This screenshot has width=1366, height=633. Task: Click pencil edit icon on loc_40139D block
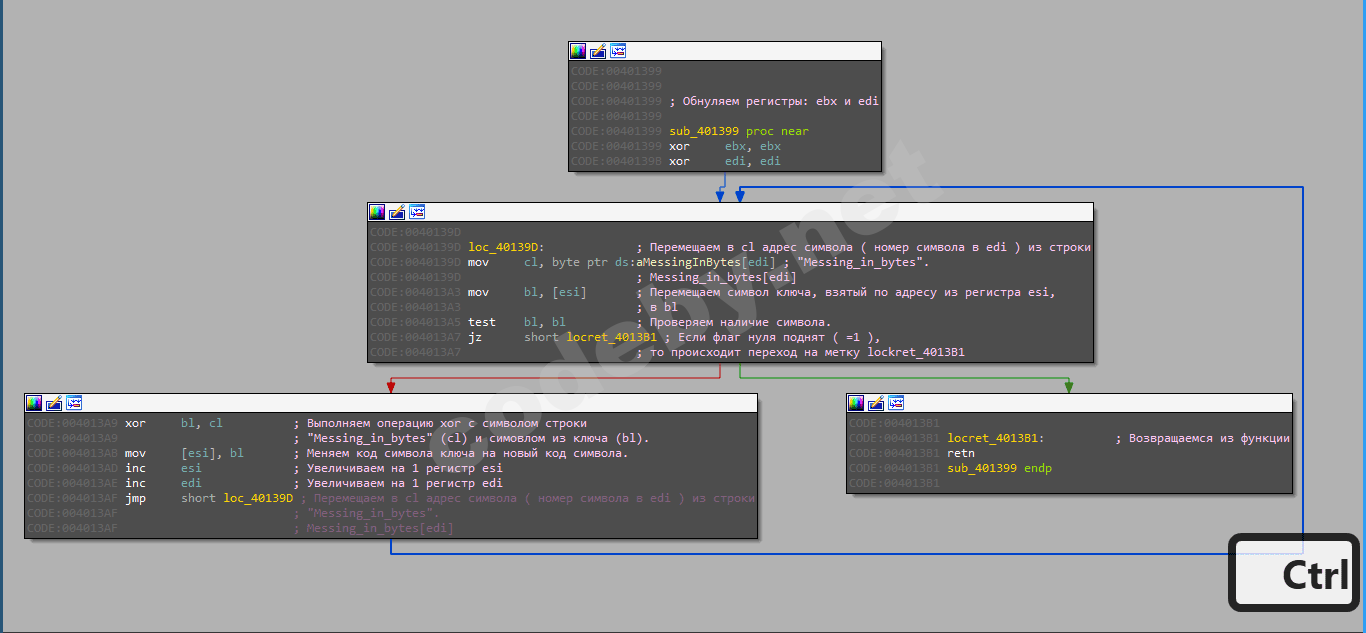point(397,212)
